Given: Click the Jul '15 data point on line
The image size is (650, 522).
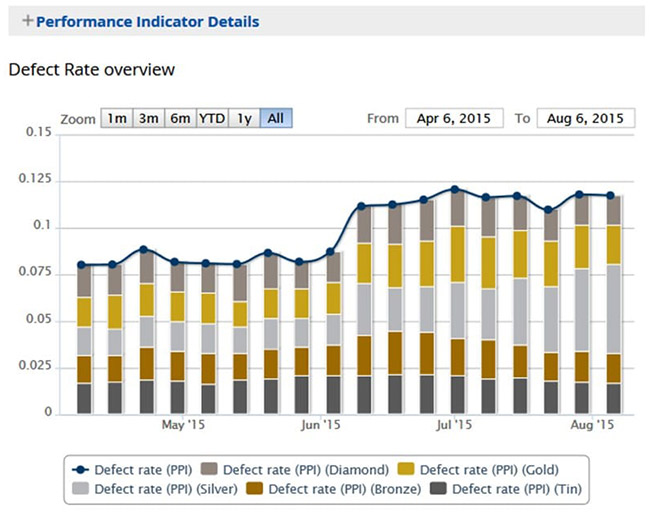Looking at the screenshot, I should [x=454, y=189].
